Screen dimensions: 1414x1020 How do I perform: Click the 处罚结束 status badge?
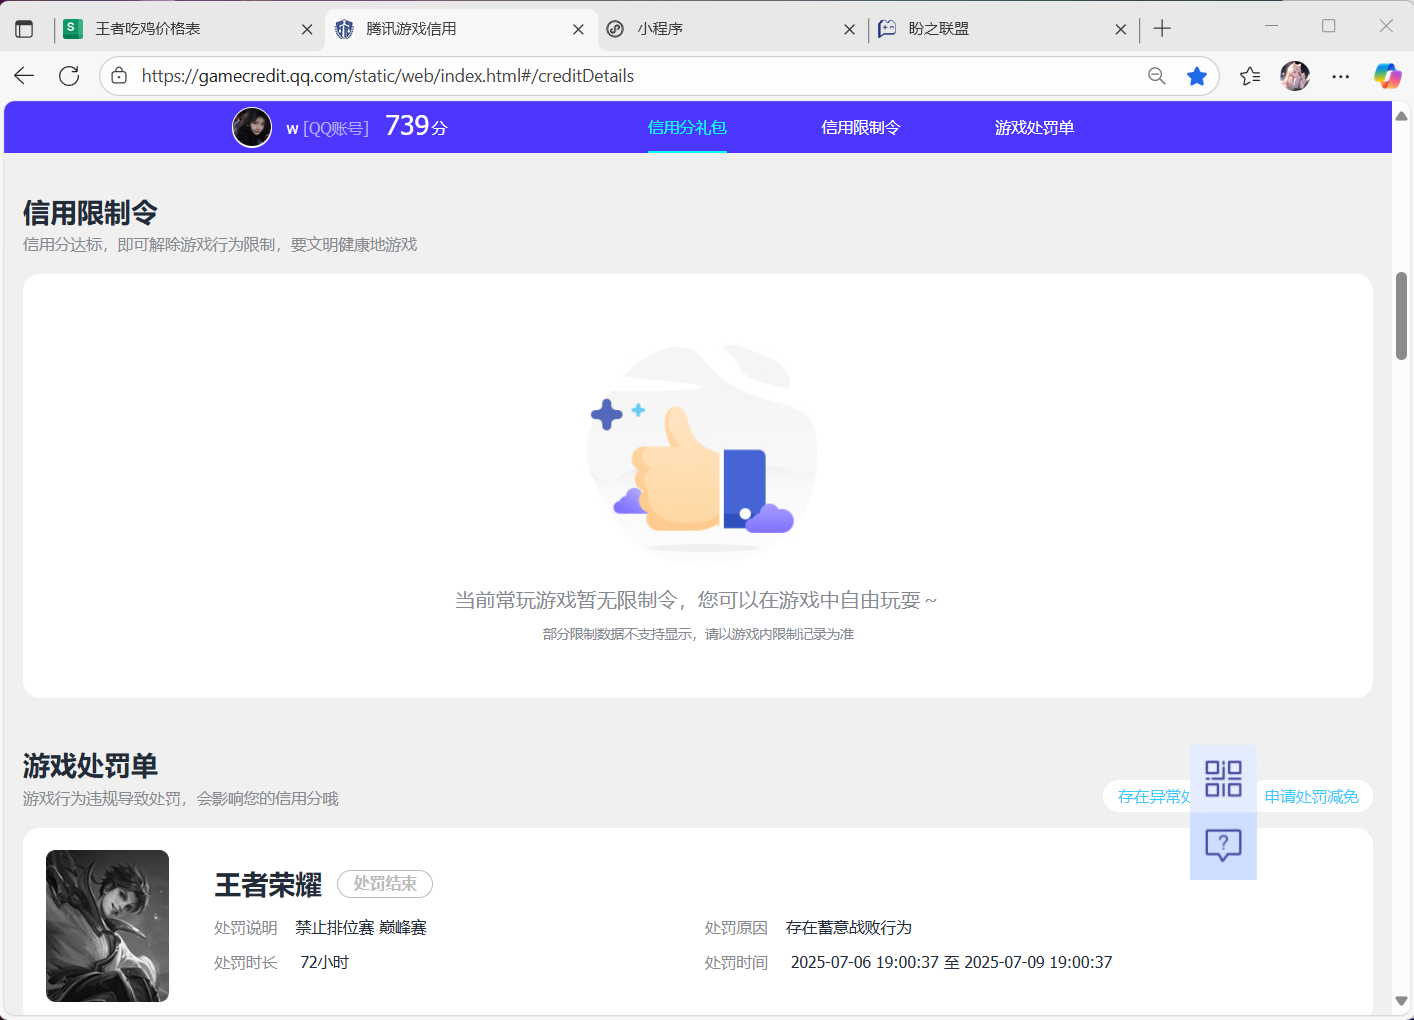385,884
